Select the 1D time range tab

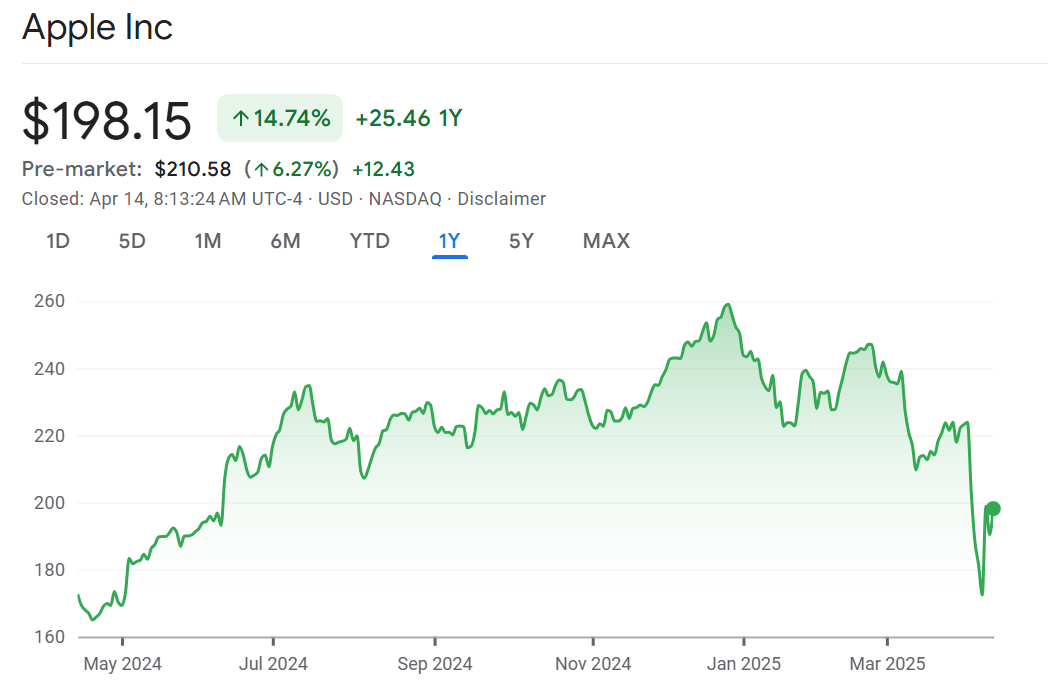[x=58, y=241]
